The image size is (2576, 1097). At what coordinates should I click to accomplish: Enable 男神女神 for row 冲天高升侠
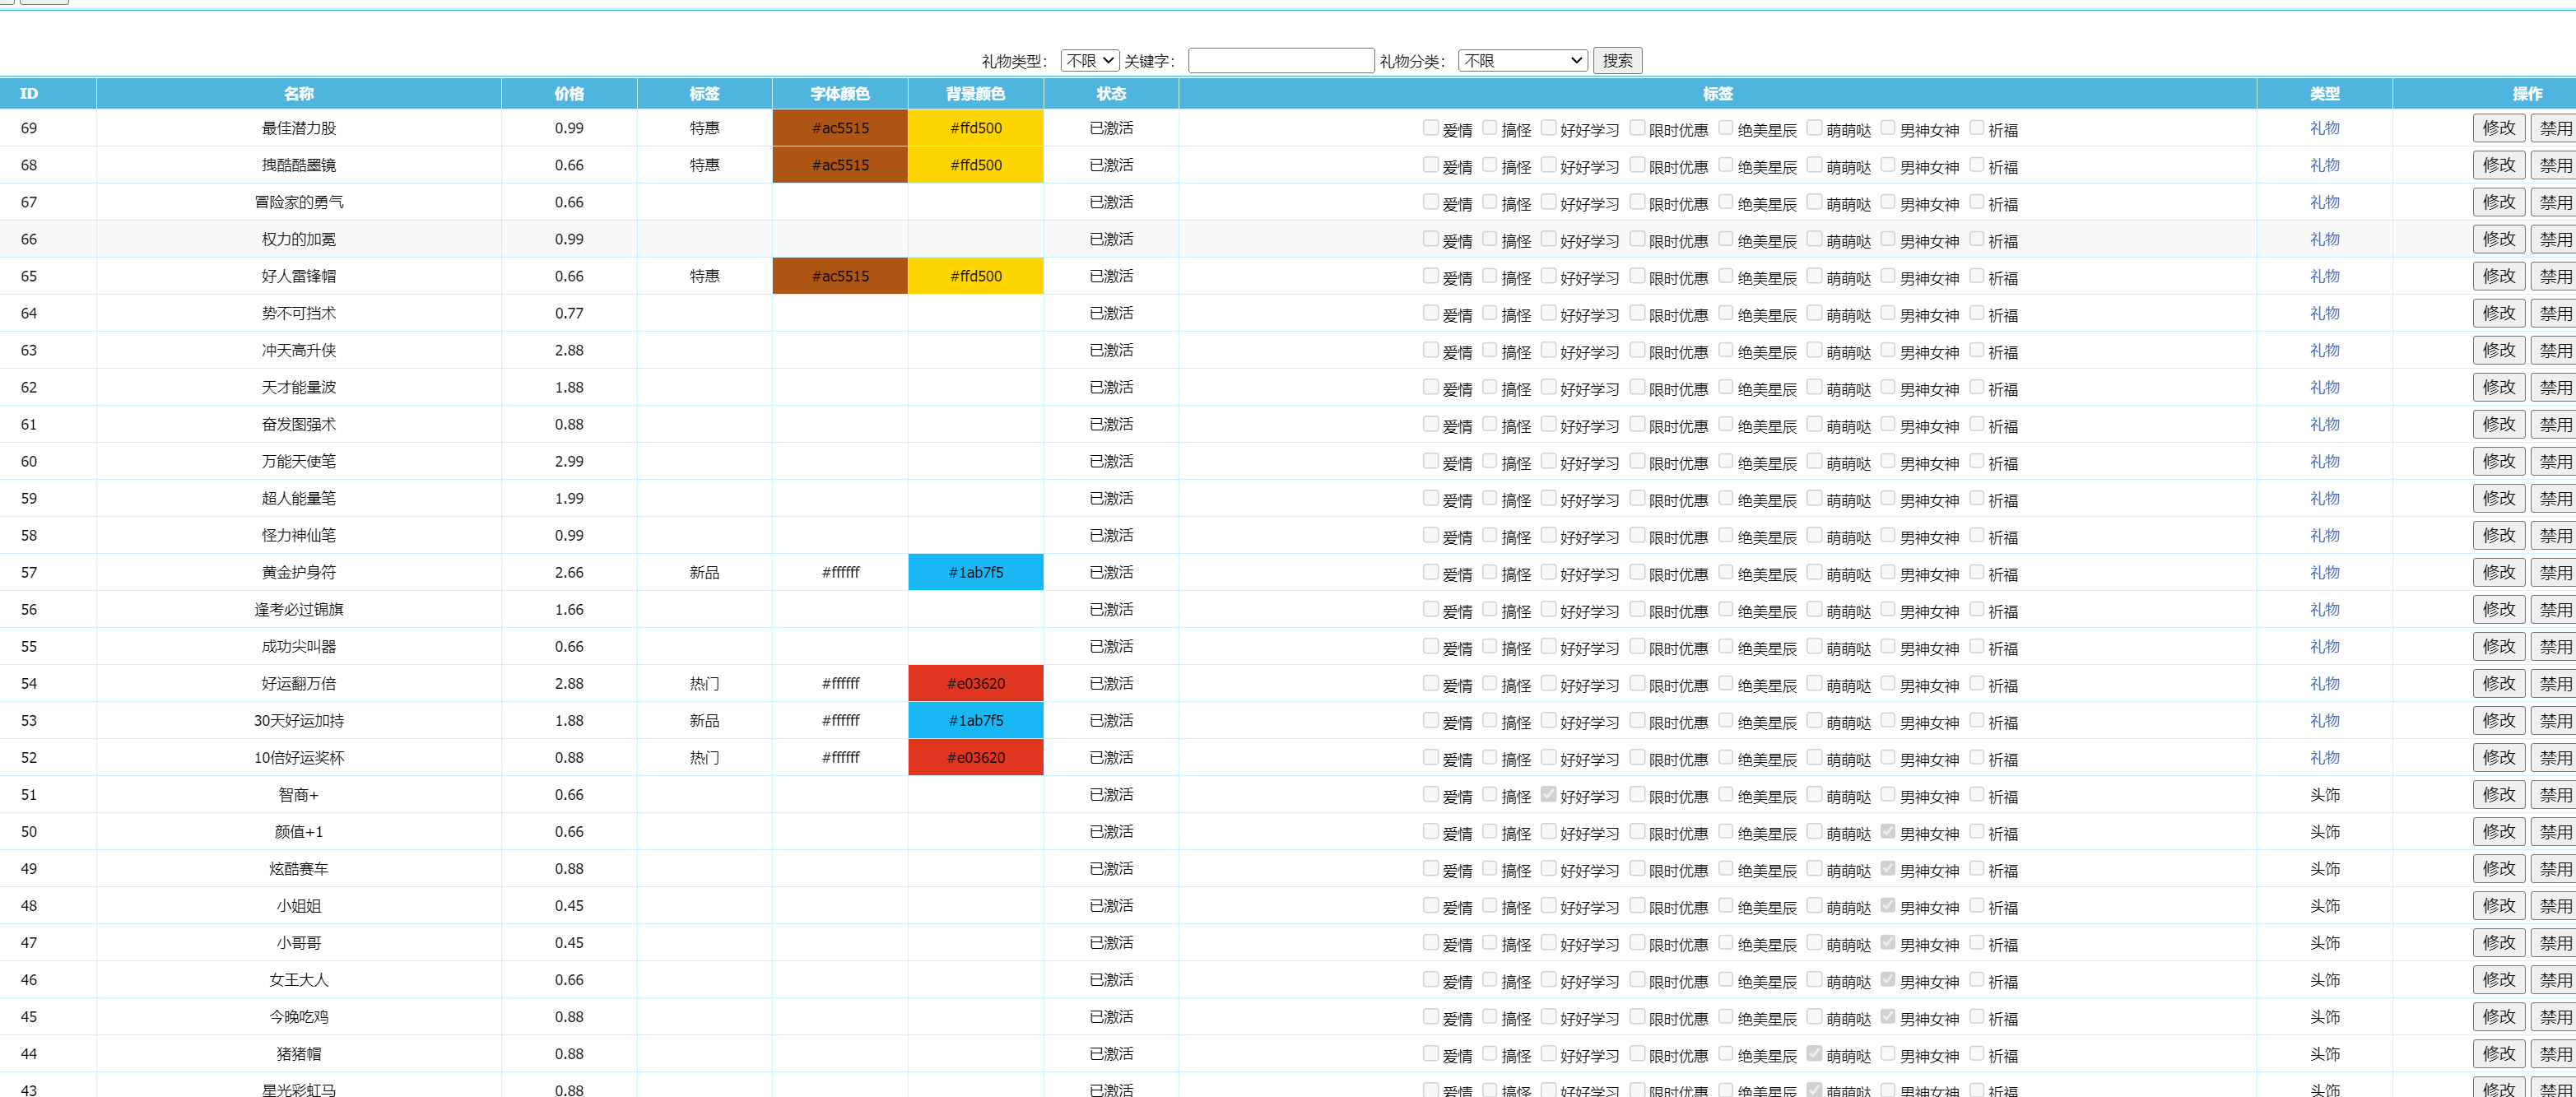1888,350
